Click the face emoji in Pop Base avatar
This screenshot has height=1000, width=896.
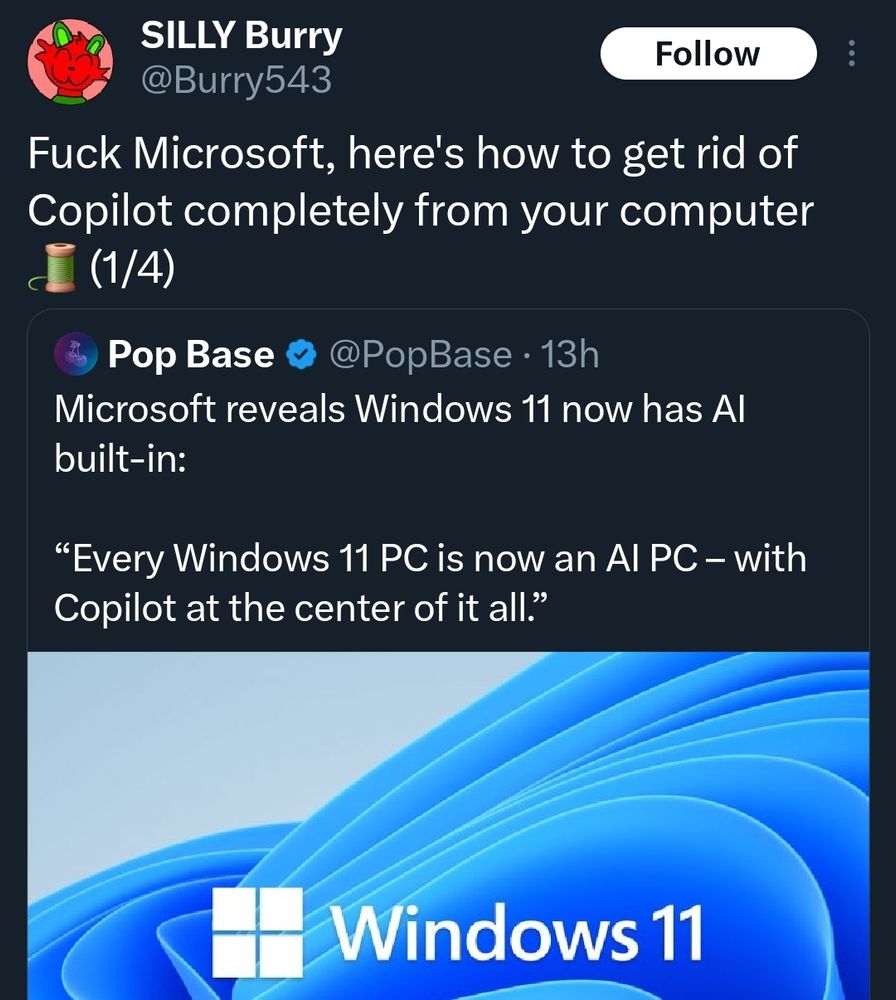pyautogui.click(x=75, y=354)
